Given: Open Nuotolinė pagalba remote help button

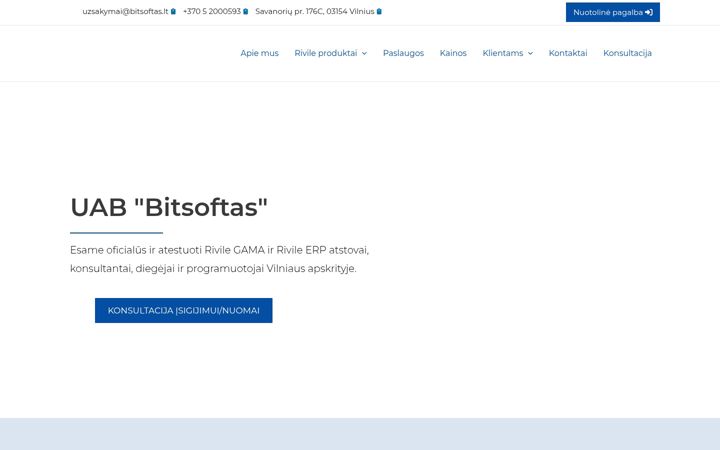Looking at the screenshot, I should click(x=613, y=12).
